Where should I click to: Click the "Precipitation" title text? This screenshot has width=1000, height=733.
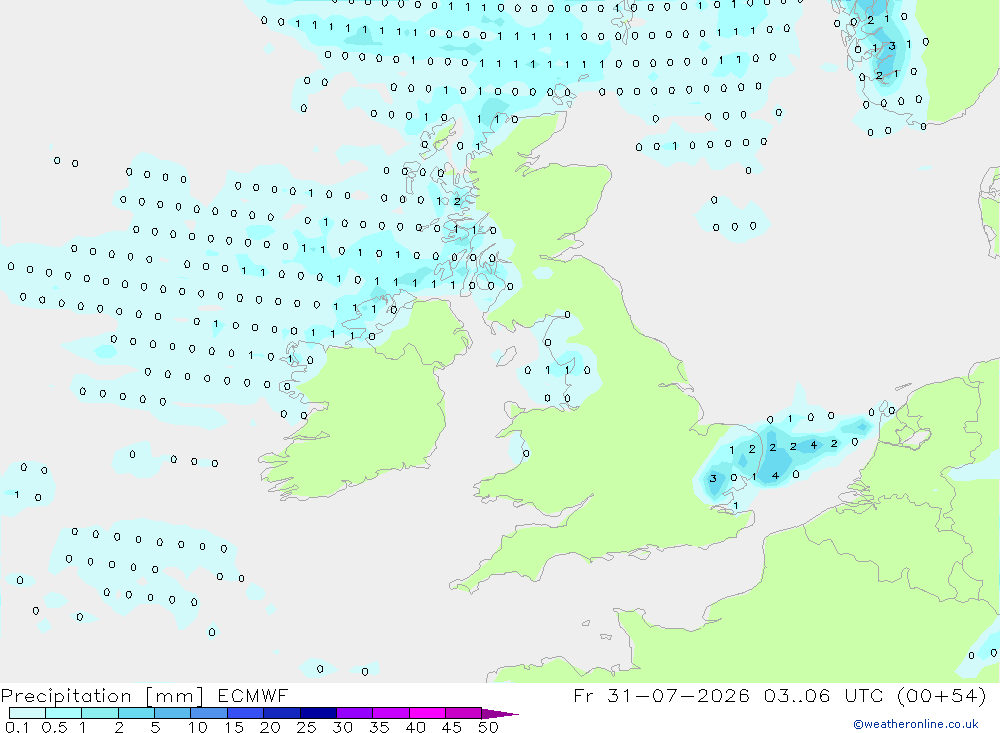click(66, 696)
